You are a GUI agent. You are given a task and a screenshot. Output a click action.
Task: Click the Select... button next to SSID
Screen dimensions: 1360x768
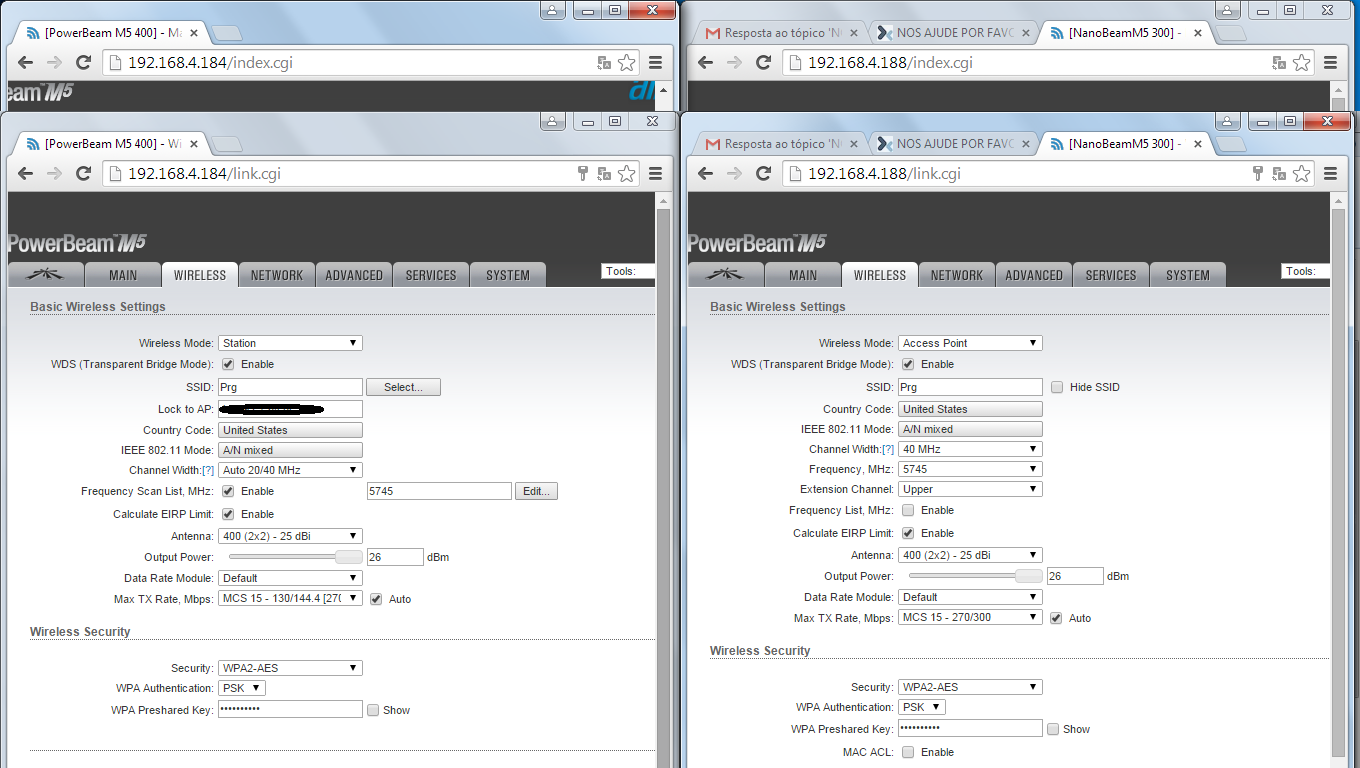(x=403, y=387)
